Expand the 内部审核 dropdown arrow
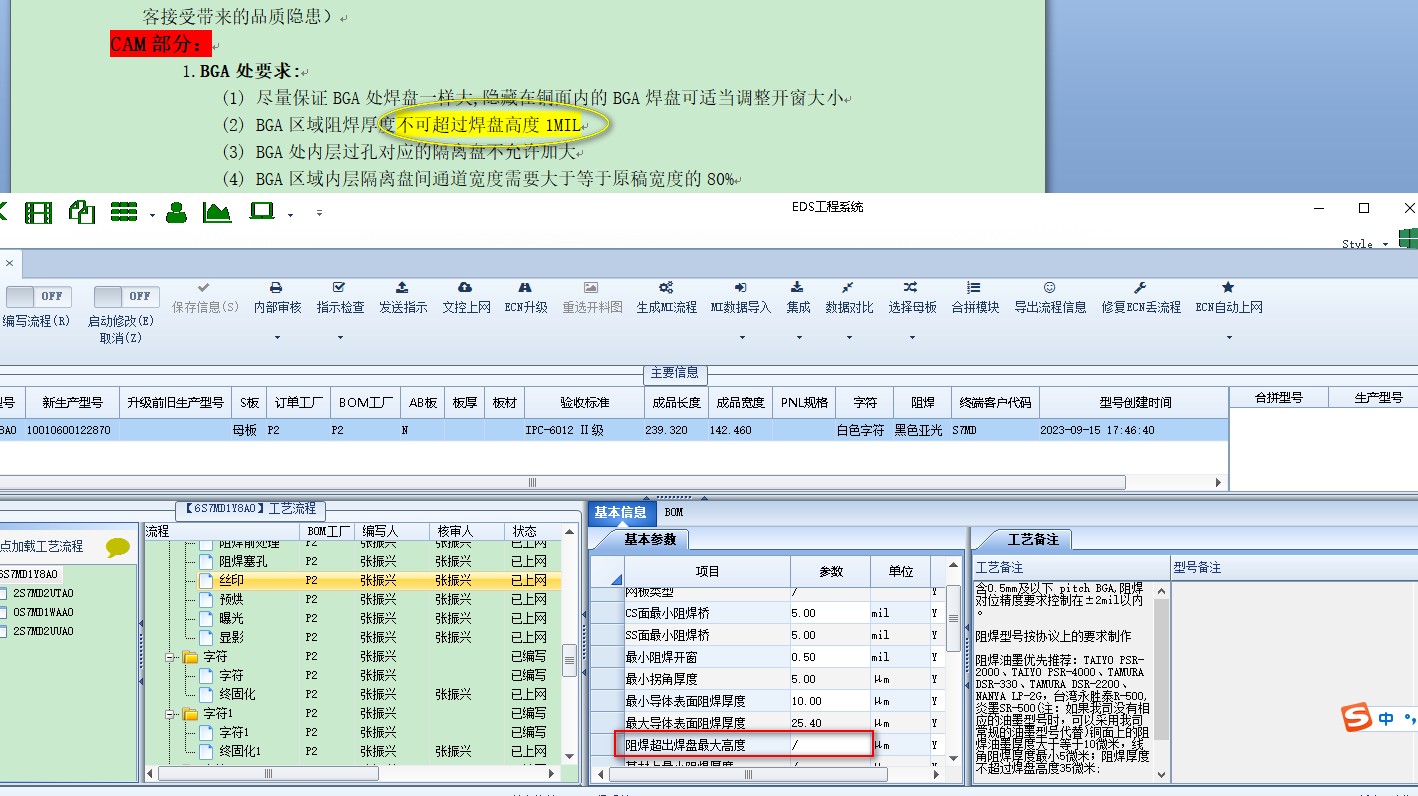This screenshot has width=1418, height=796. point(277,337)
